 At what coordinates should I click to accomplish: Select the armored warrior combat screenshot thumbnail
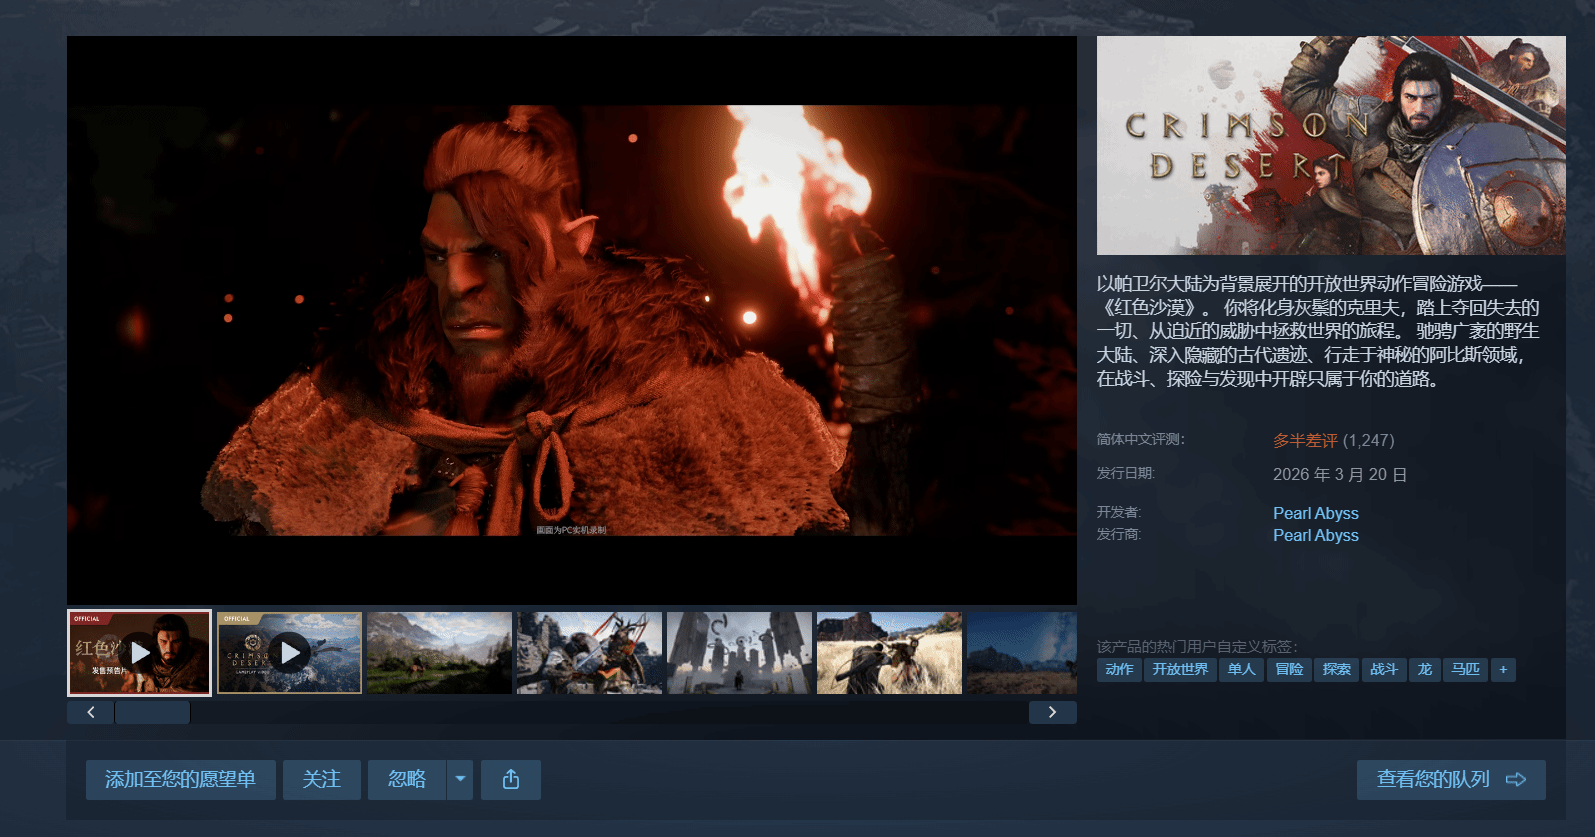pyautogui.click(x=589, y=653)
